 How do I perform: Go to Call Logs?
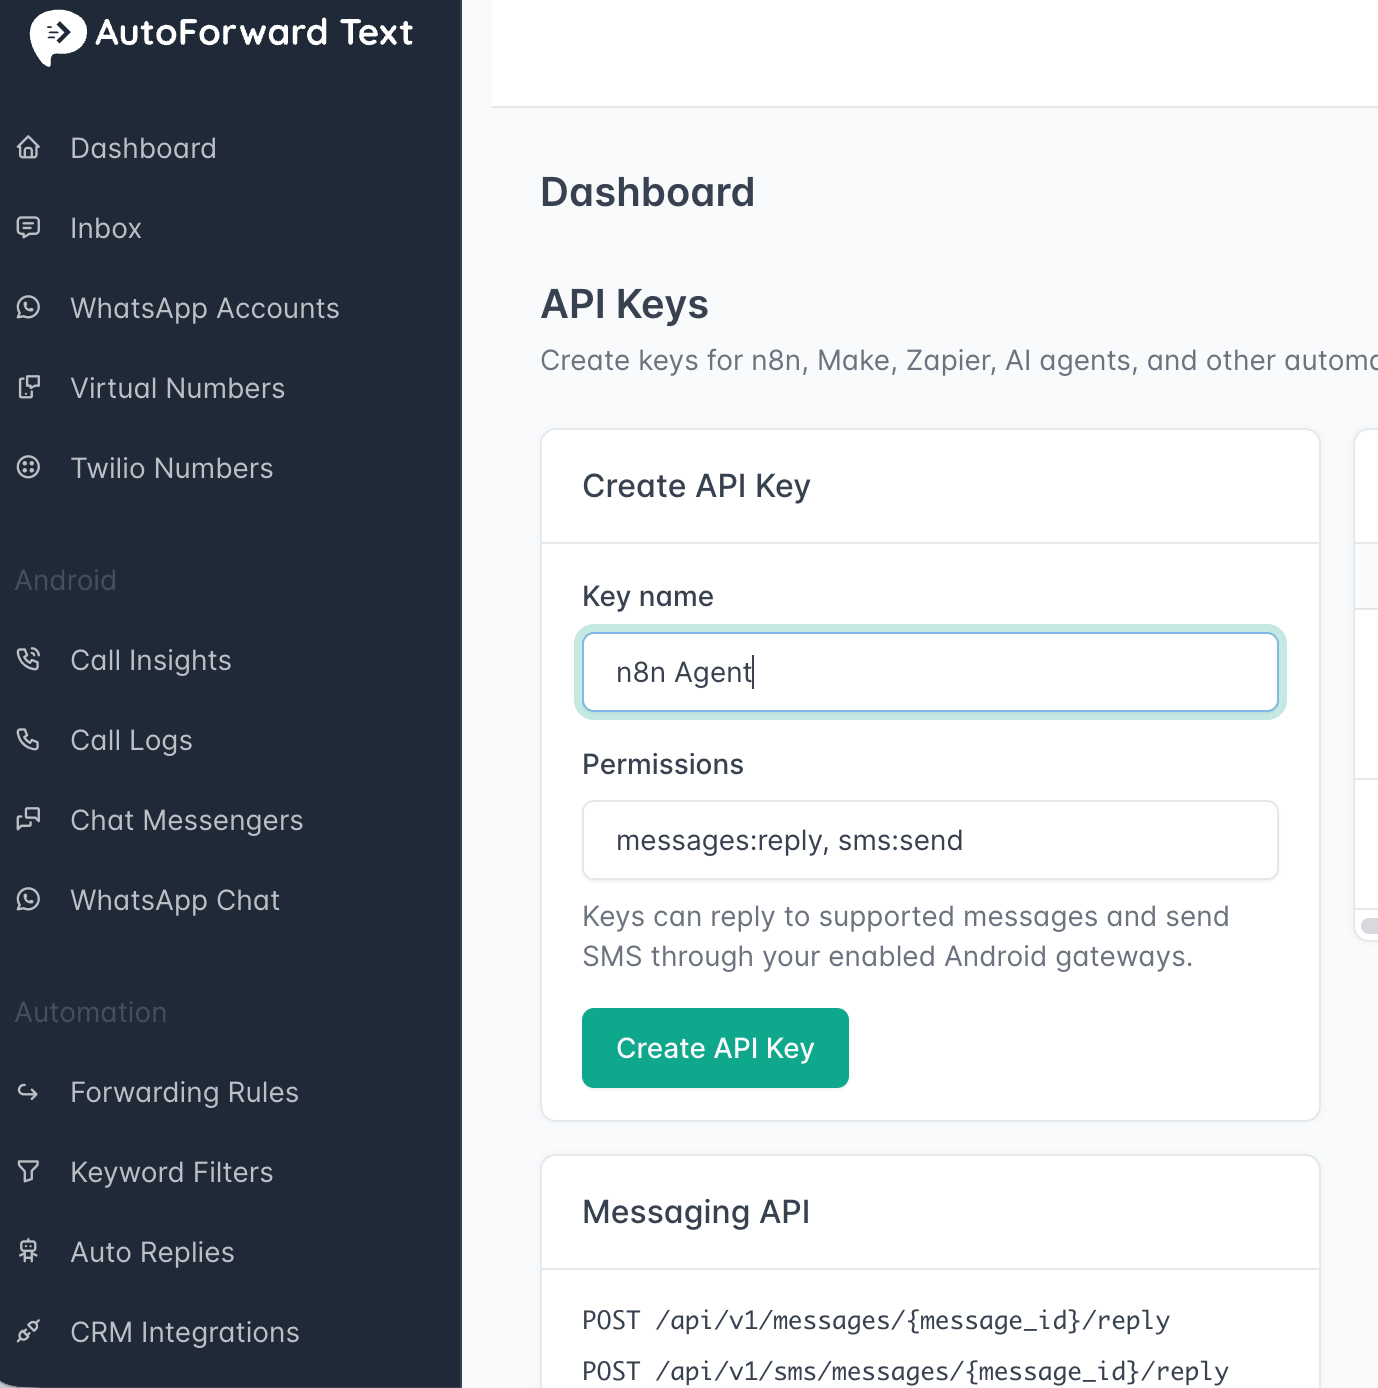pos(132,740)
